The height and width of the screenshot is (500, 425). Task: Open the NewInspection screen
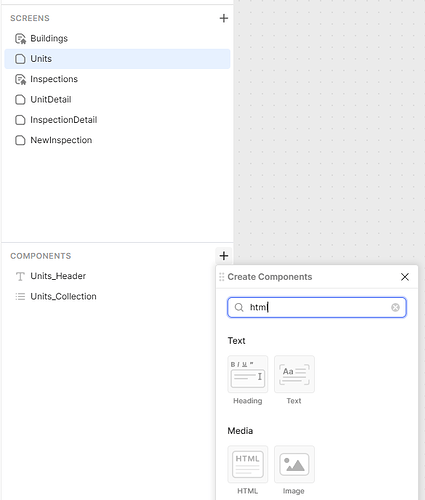pos(117,140)
